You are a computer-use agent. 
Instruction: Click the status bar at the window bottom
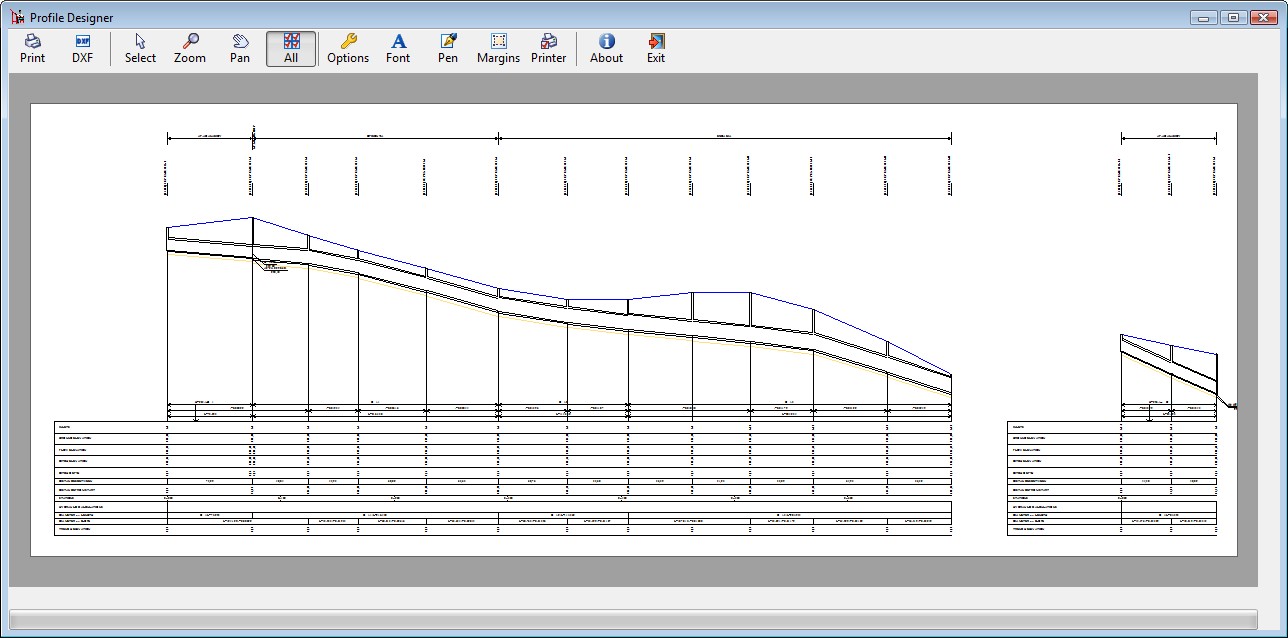point(633,619)
